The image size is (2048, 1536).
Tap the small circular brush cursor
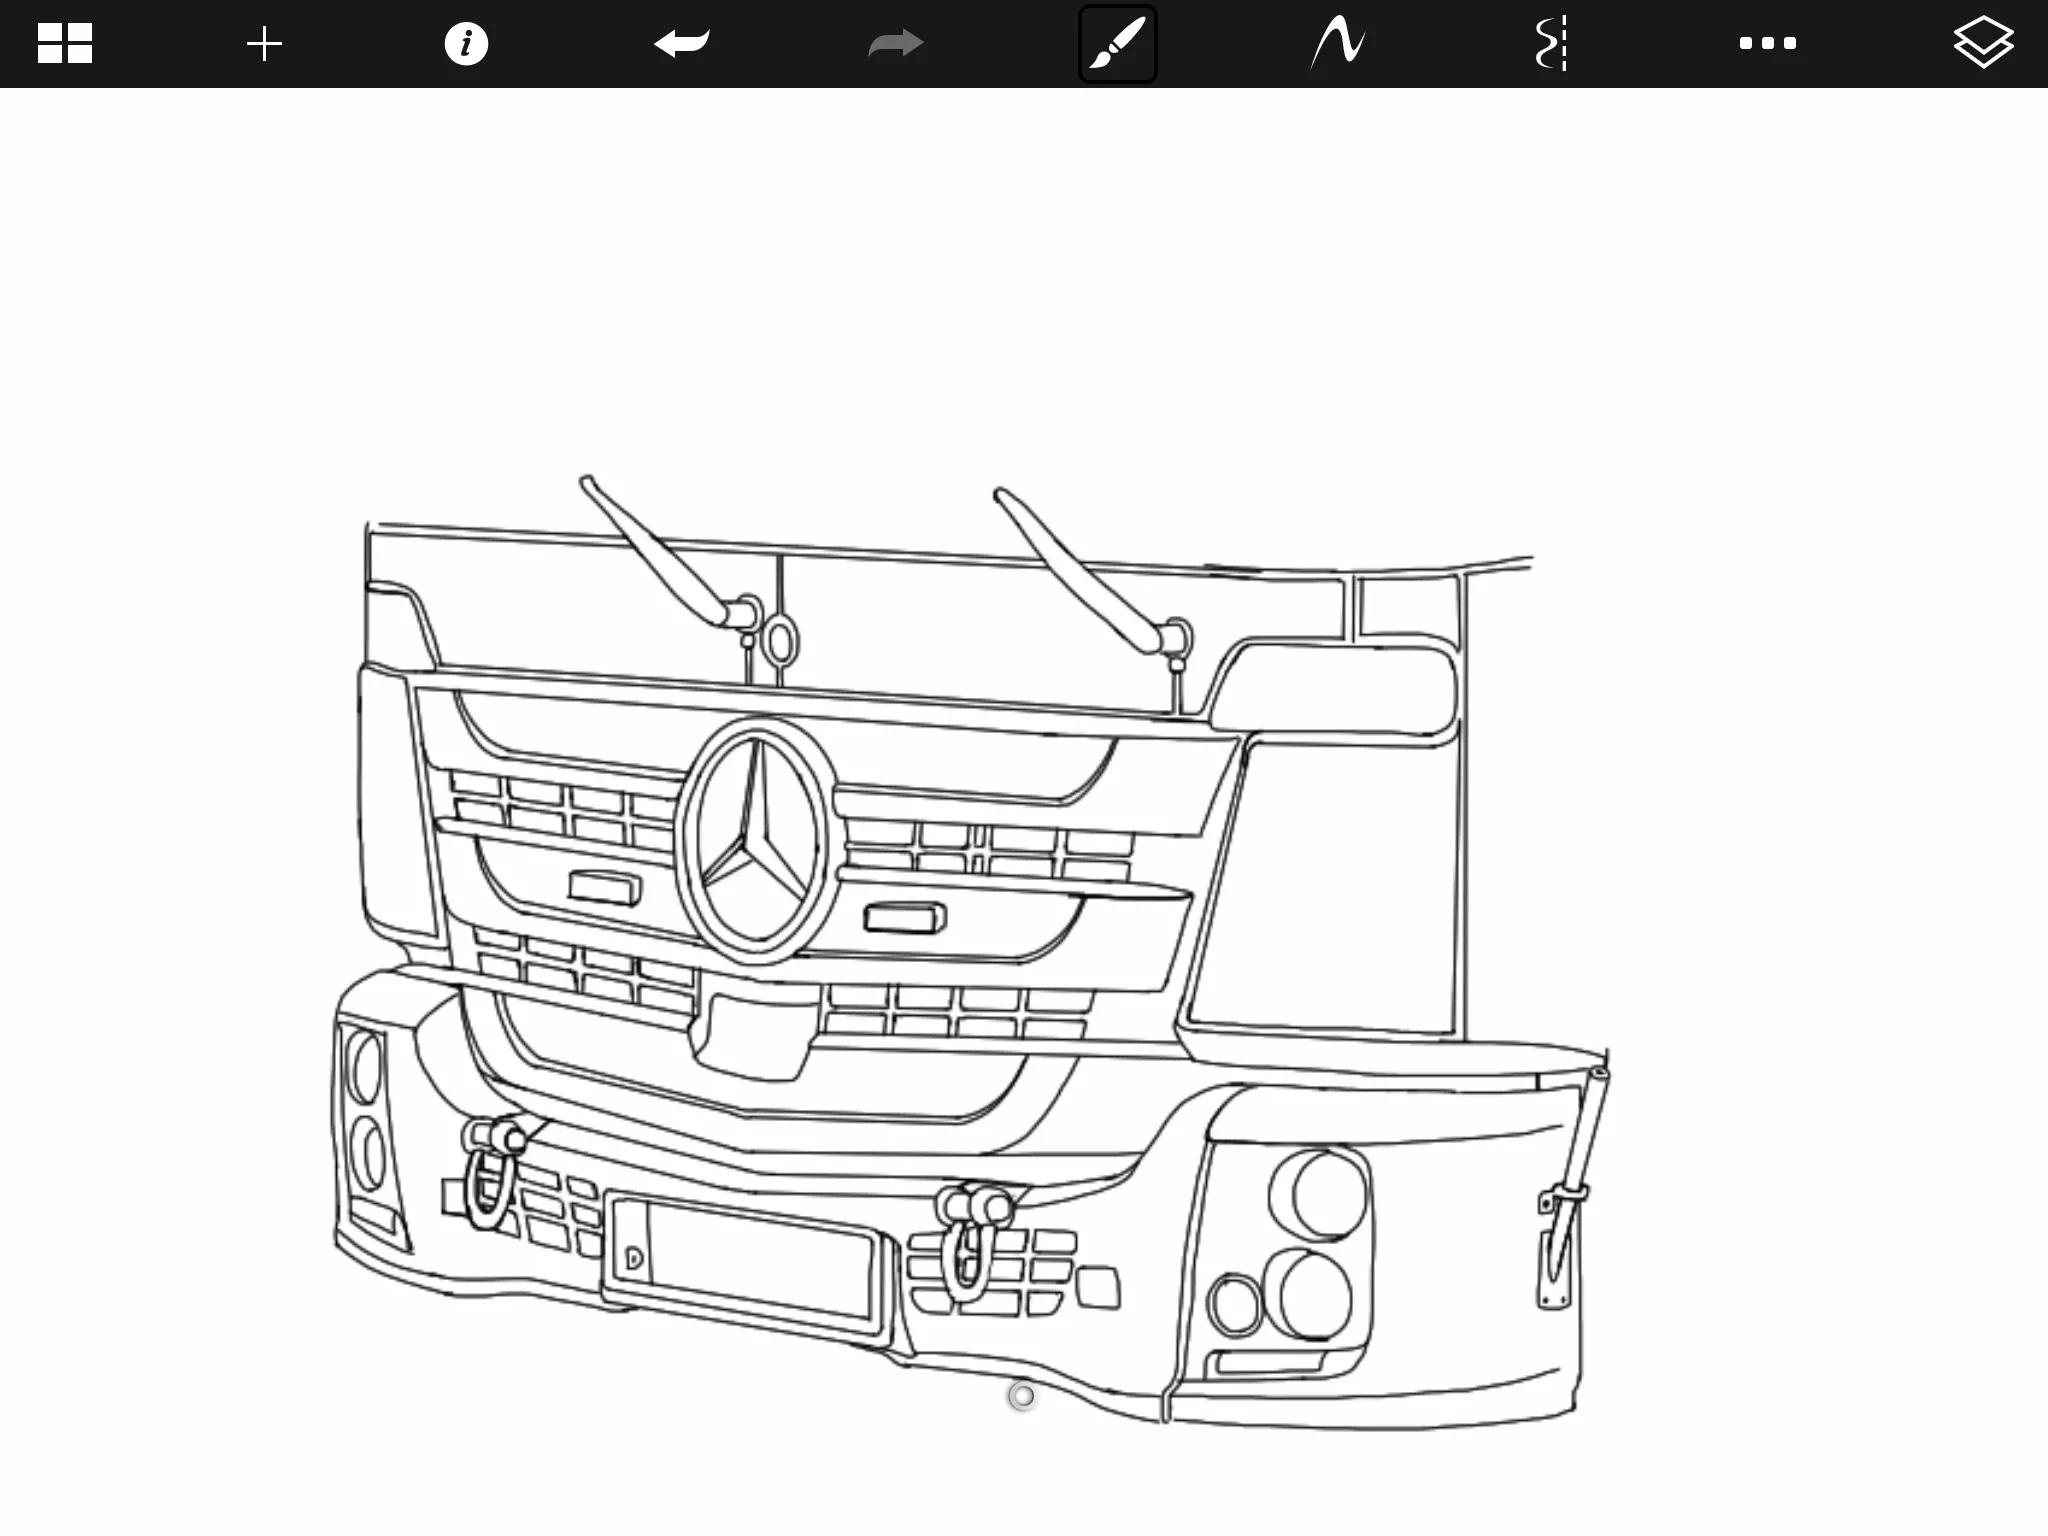pyautogui.click(x=1022, y=1396)
